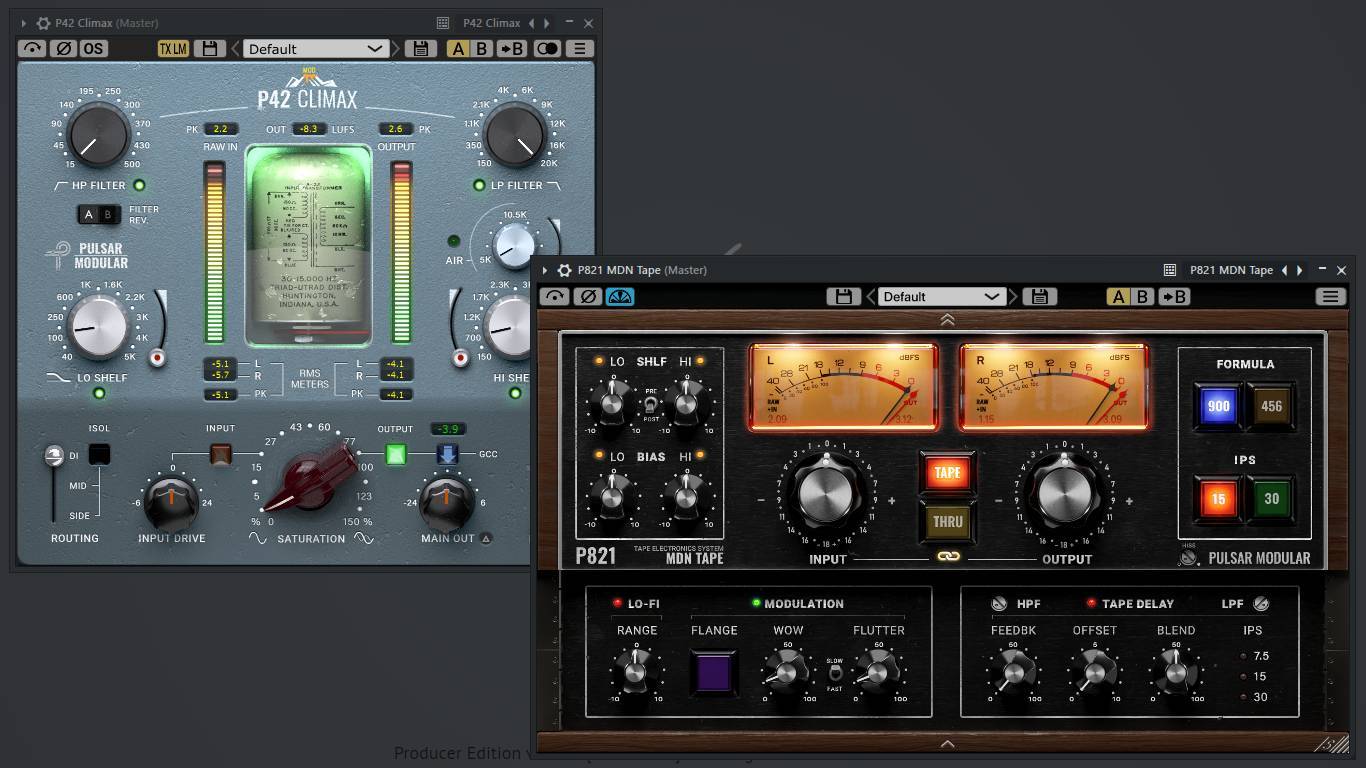Toggle MODULATION green LED
Screen dimensions: 1366x768
(x=756, y=603)
